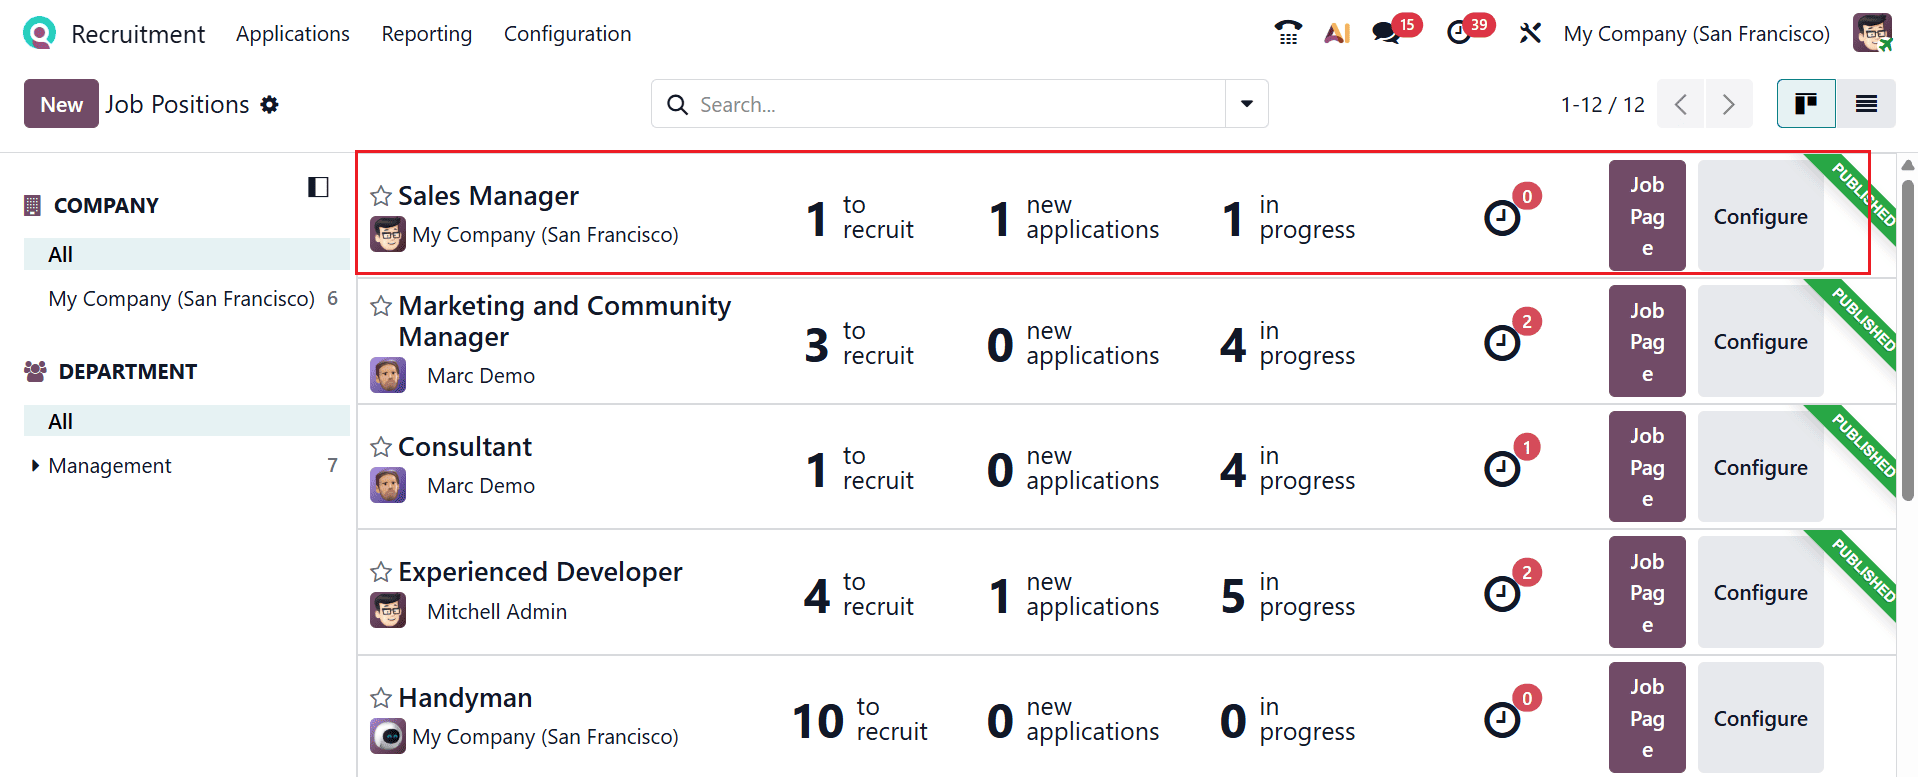Configure the Experienced Developer position
1918x777 pixels.
[x=1761, y=592]
